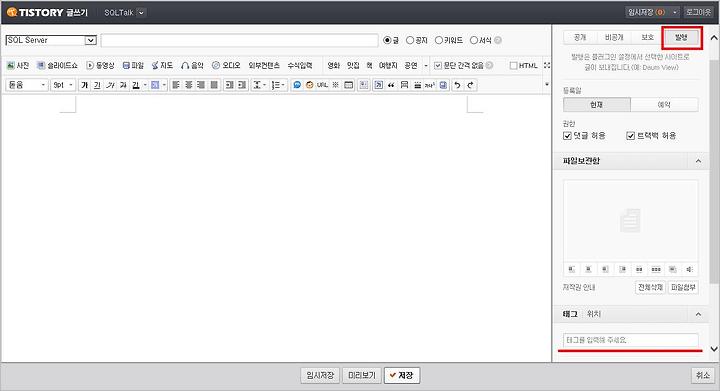This screenshot has width=720, height=391.
Task: Insert special character symbol
Action: (x=336, y=85)
